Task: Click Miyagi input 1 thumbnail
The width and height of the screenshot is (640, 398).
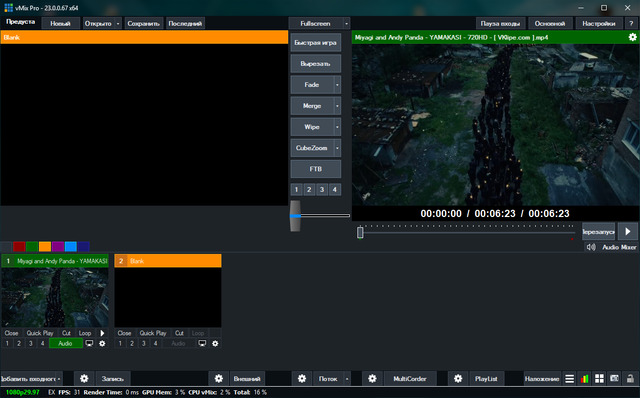Action: coord(55,297)
